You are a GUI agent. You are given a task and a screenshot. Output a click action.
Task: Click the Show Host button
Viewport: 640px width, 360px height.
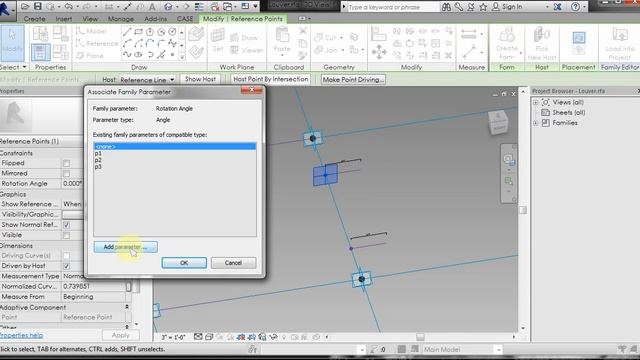[200, 79]
